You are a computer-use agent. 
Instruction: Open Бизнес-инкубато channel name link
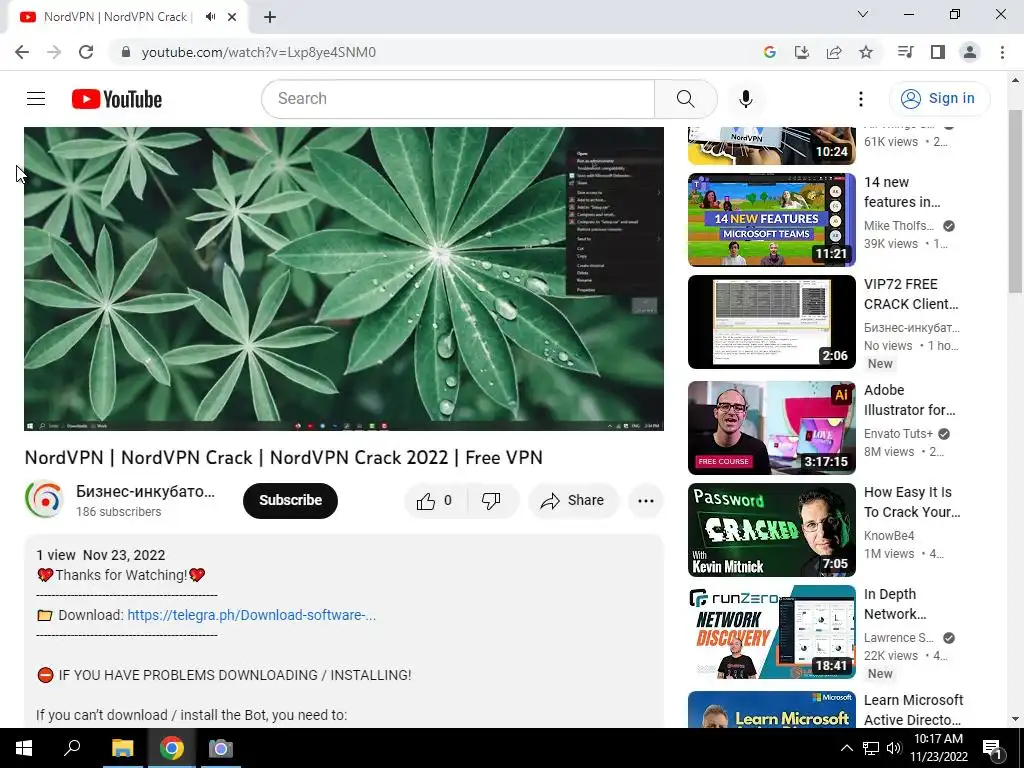point(145,491)
